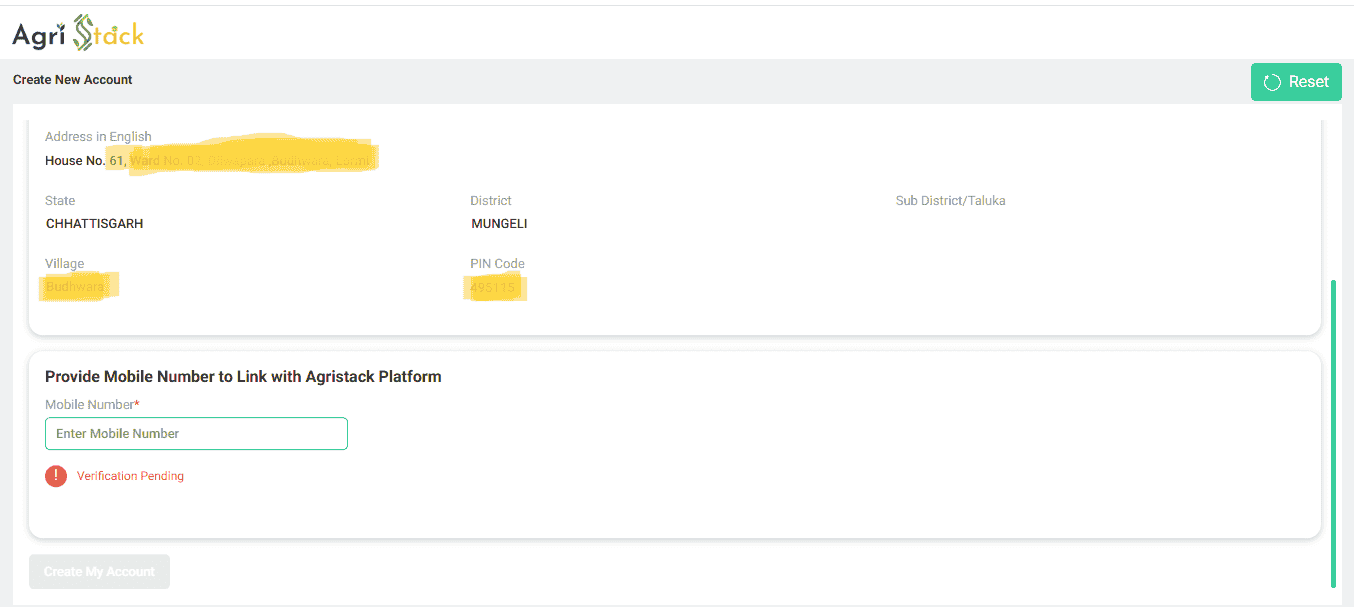Click the Create New Account heading
The width and height of the screenshot is (1354, 607).
(x=73, y=80)
